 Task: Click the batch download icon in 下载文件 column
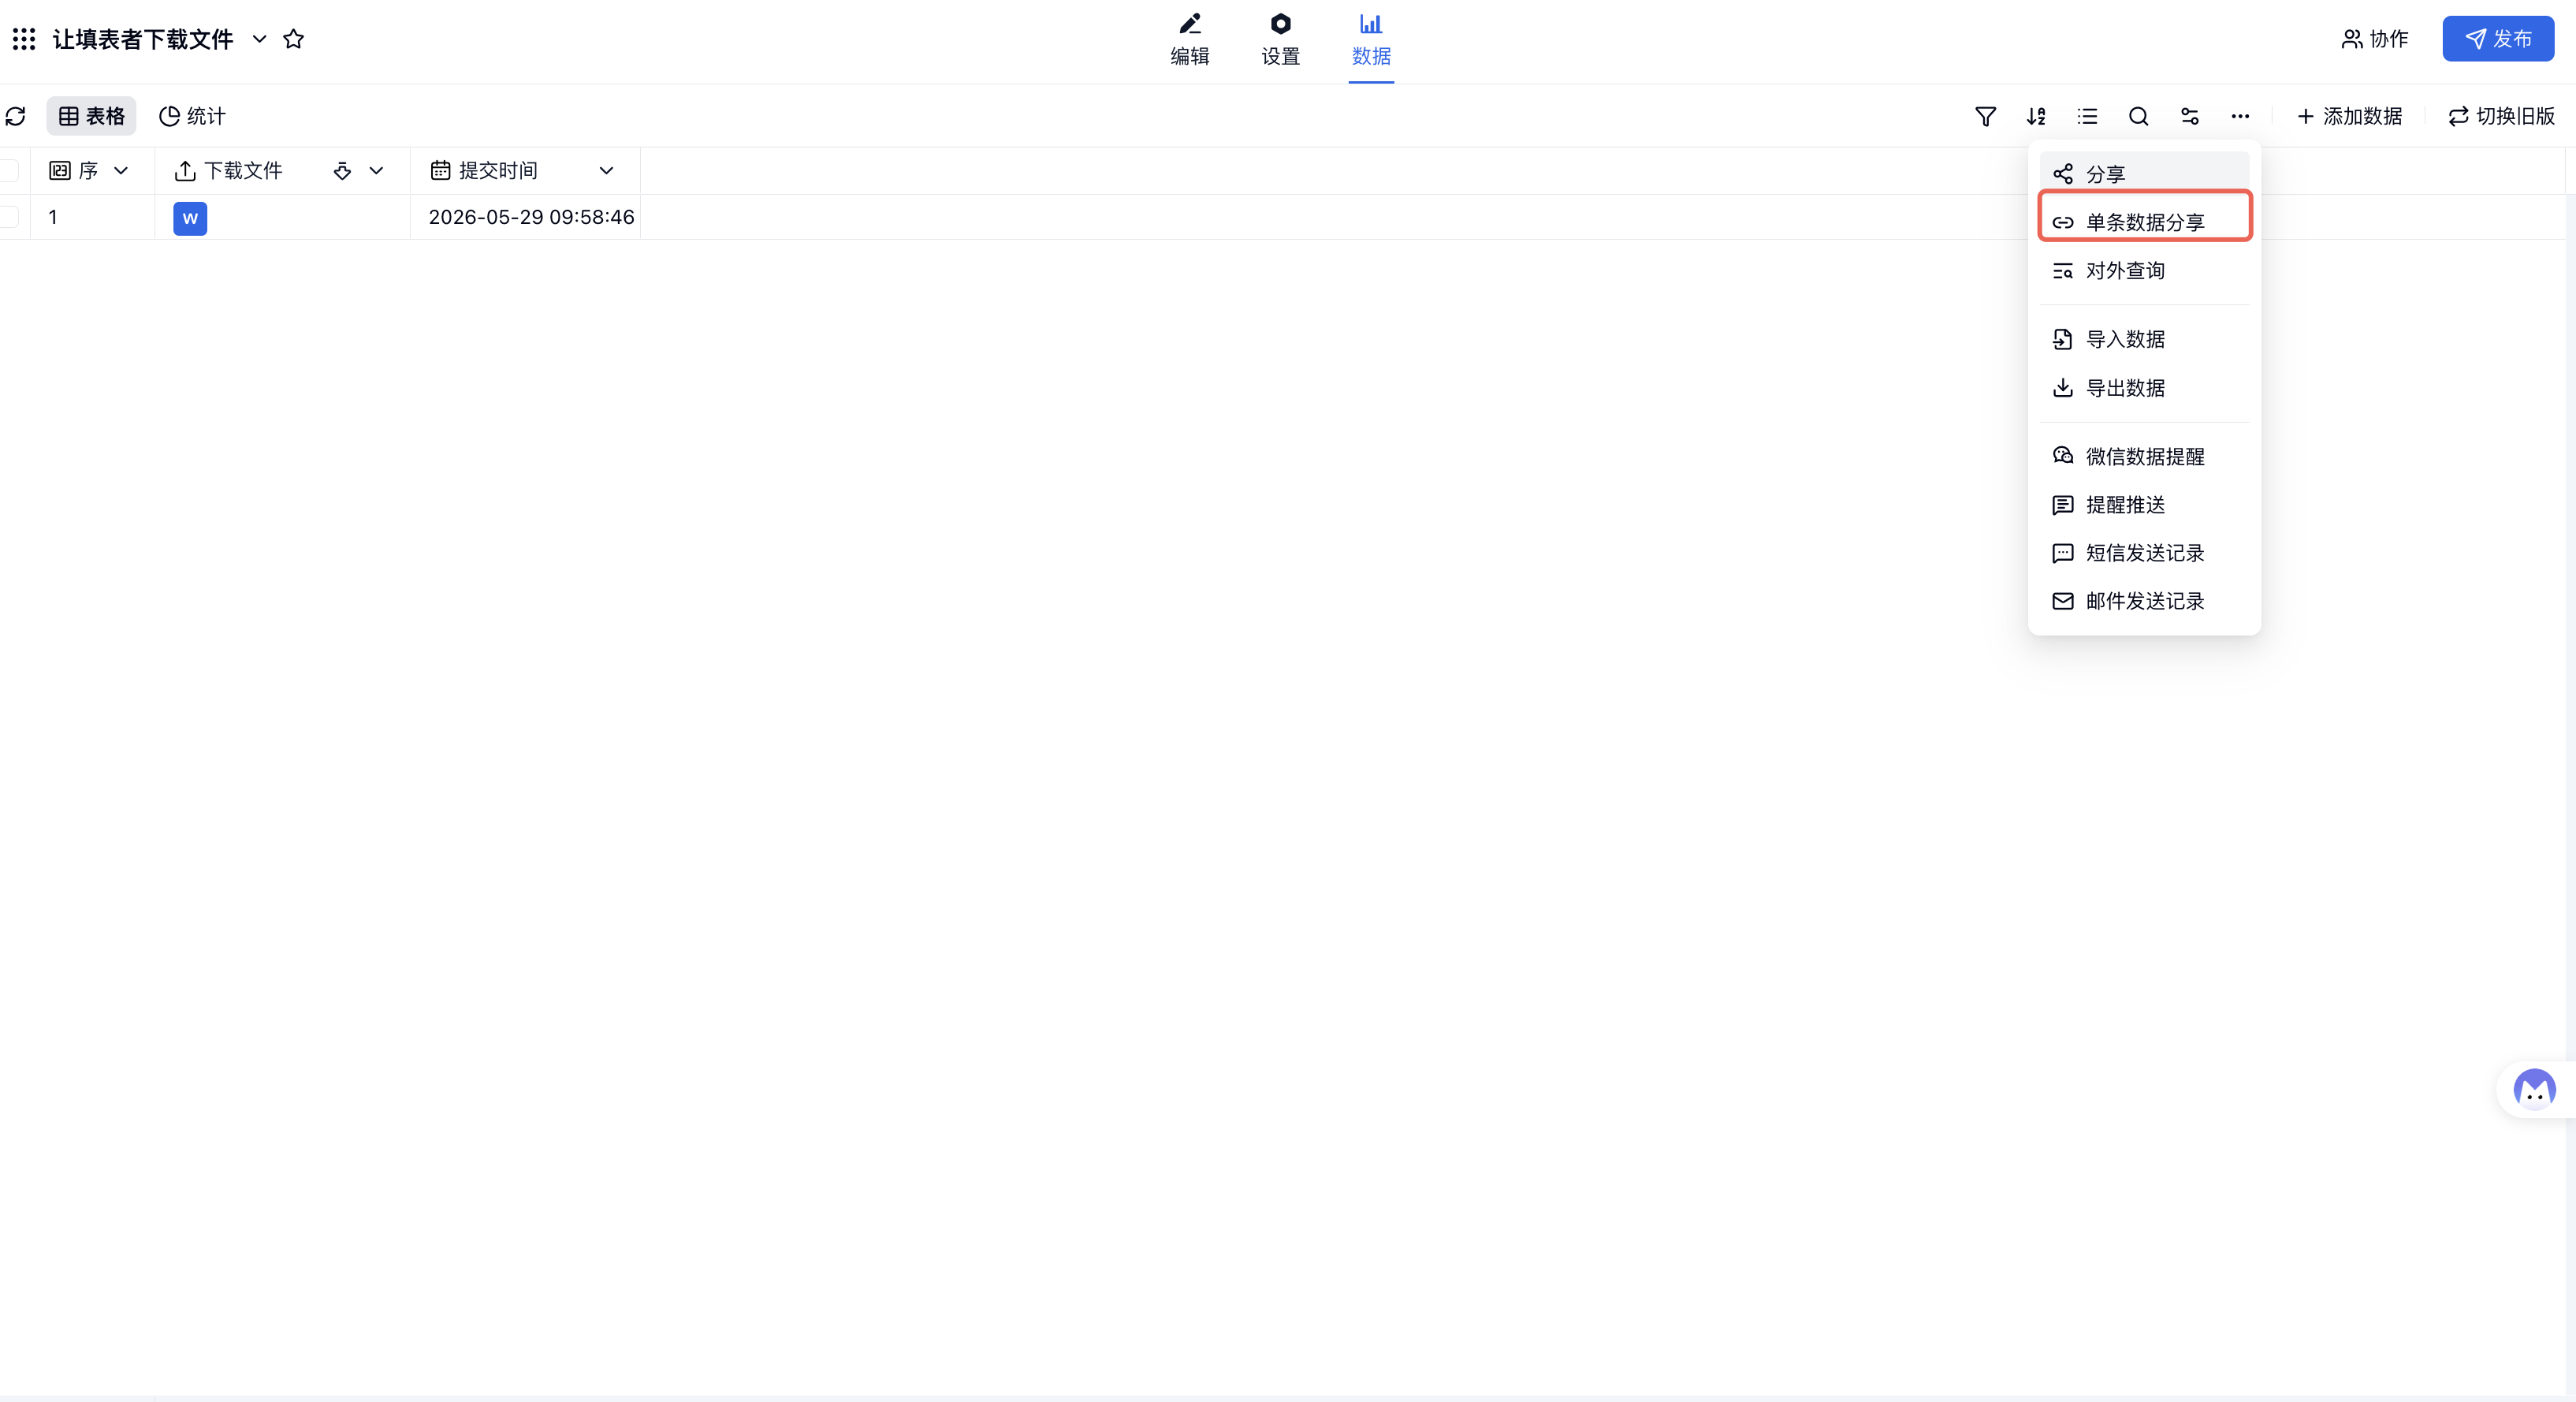click(x=342, y=171)
